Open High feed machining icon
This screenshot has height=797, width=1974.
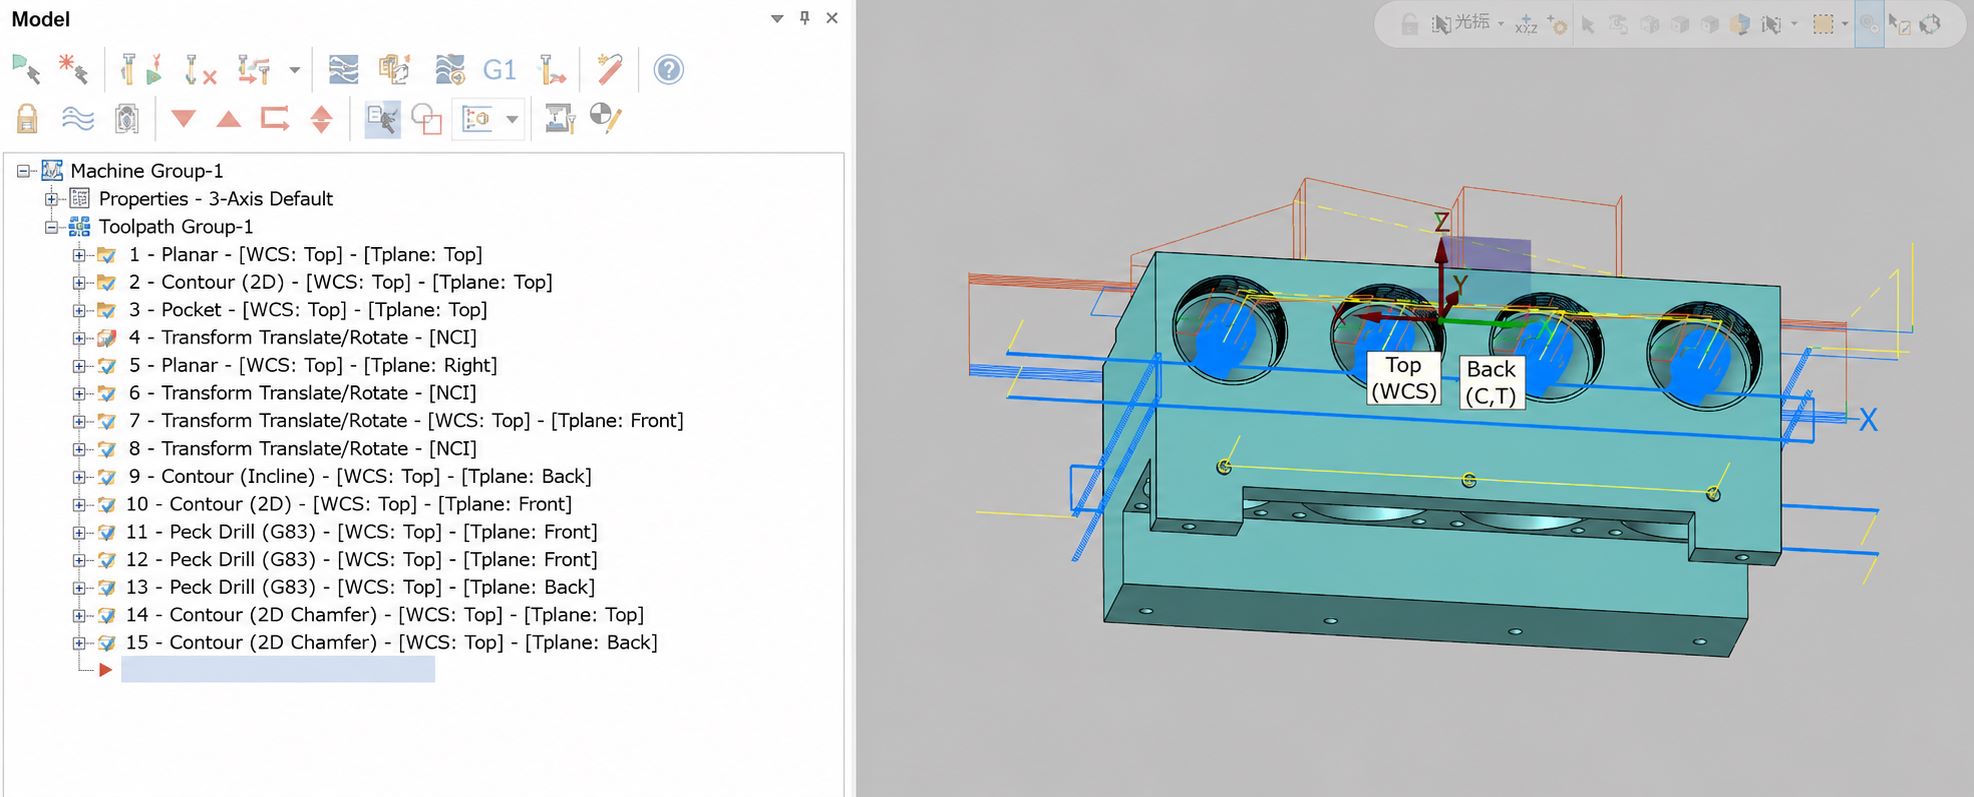(552, 70)
